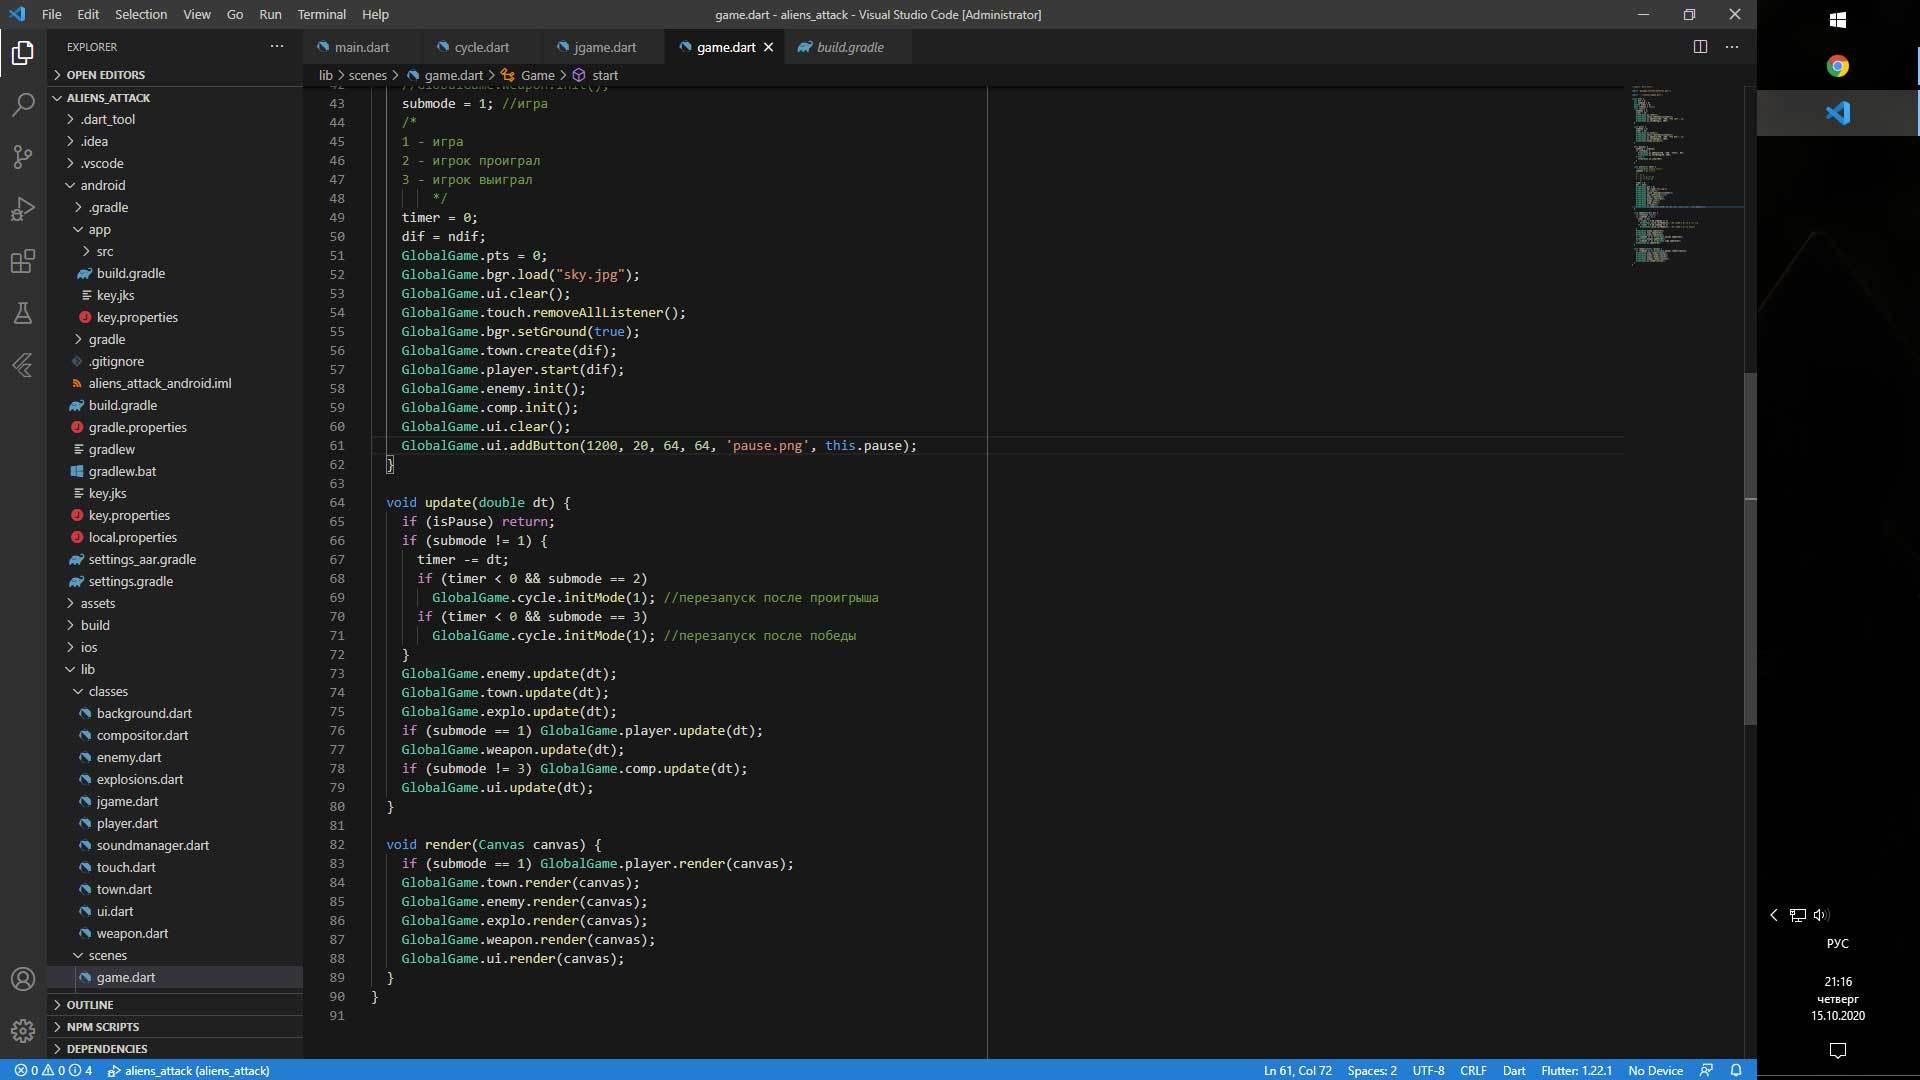Click the feedback icon in status bar
Viewport: 1920px width, 1080px height.
point(1707,1070)
